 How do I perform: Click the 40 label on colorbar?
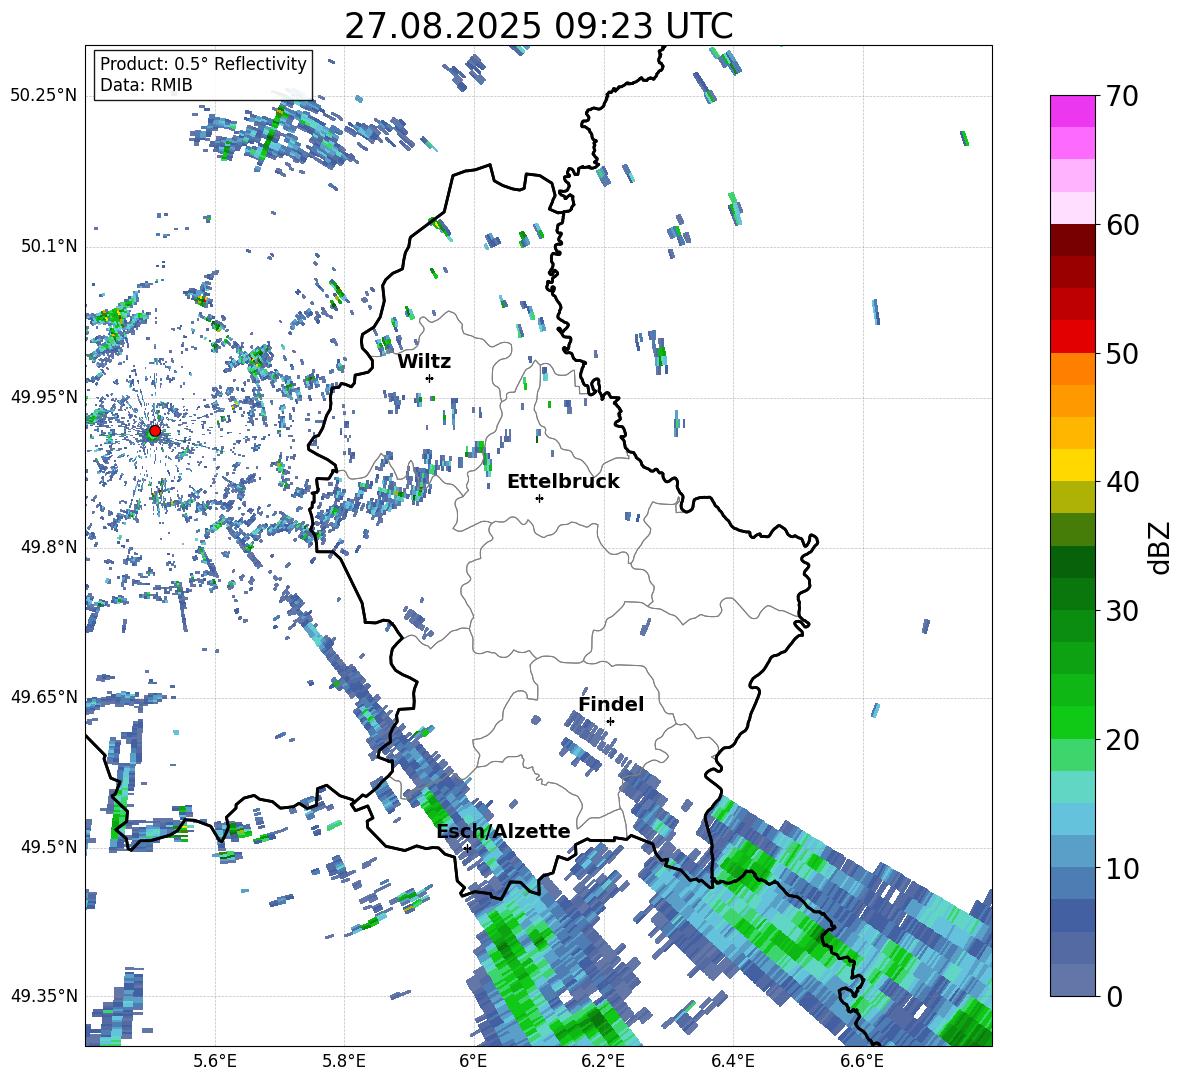pyautogui.click(x=1122, y=482)
